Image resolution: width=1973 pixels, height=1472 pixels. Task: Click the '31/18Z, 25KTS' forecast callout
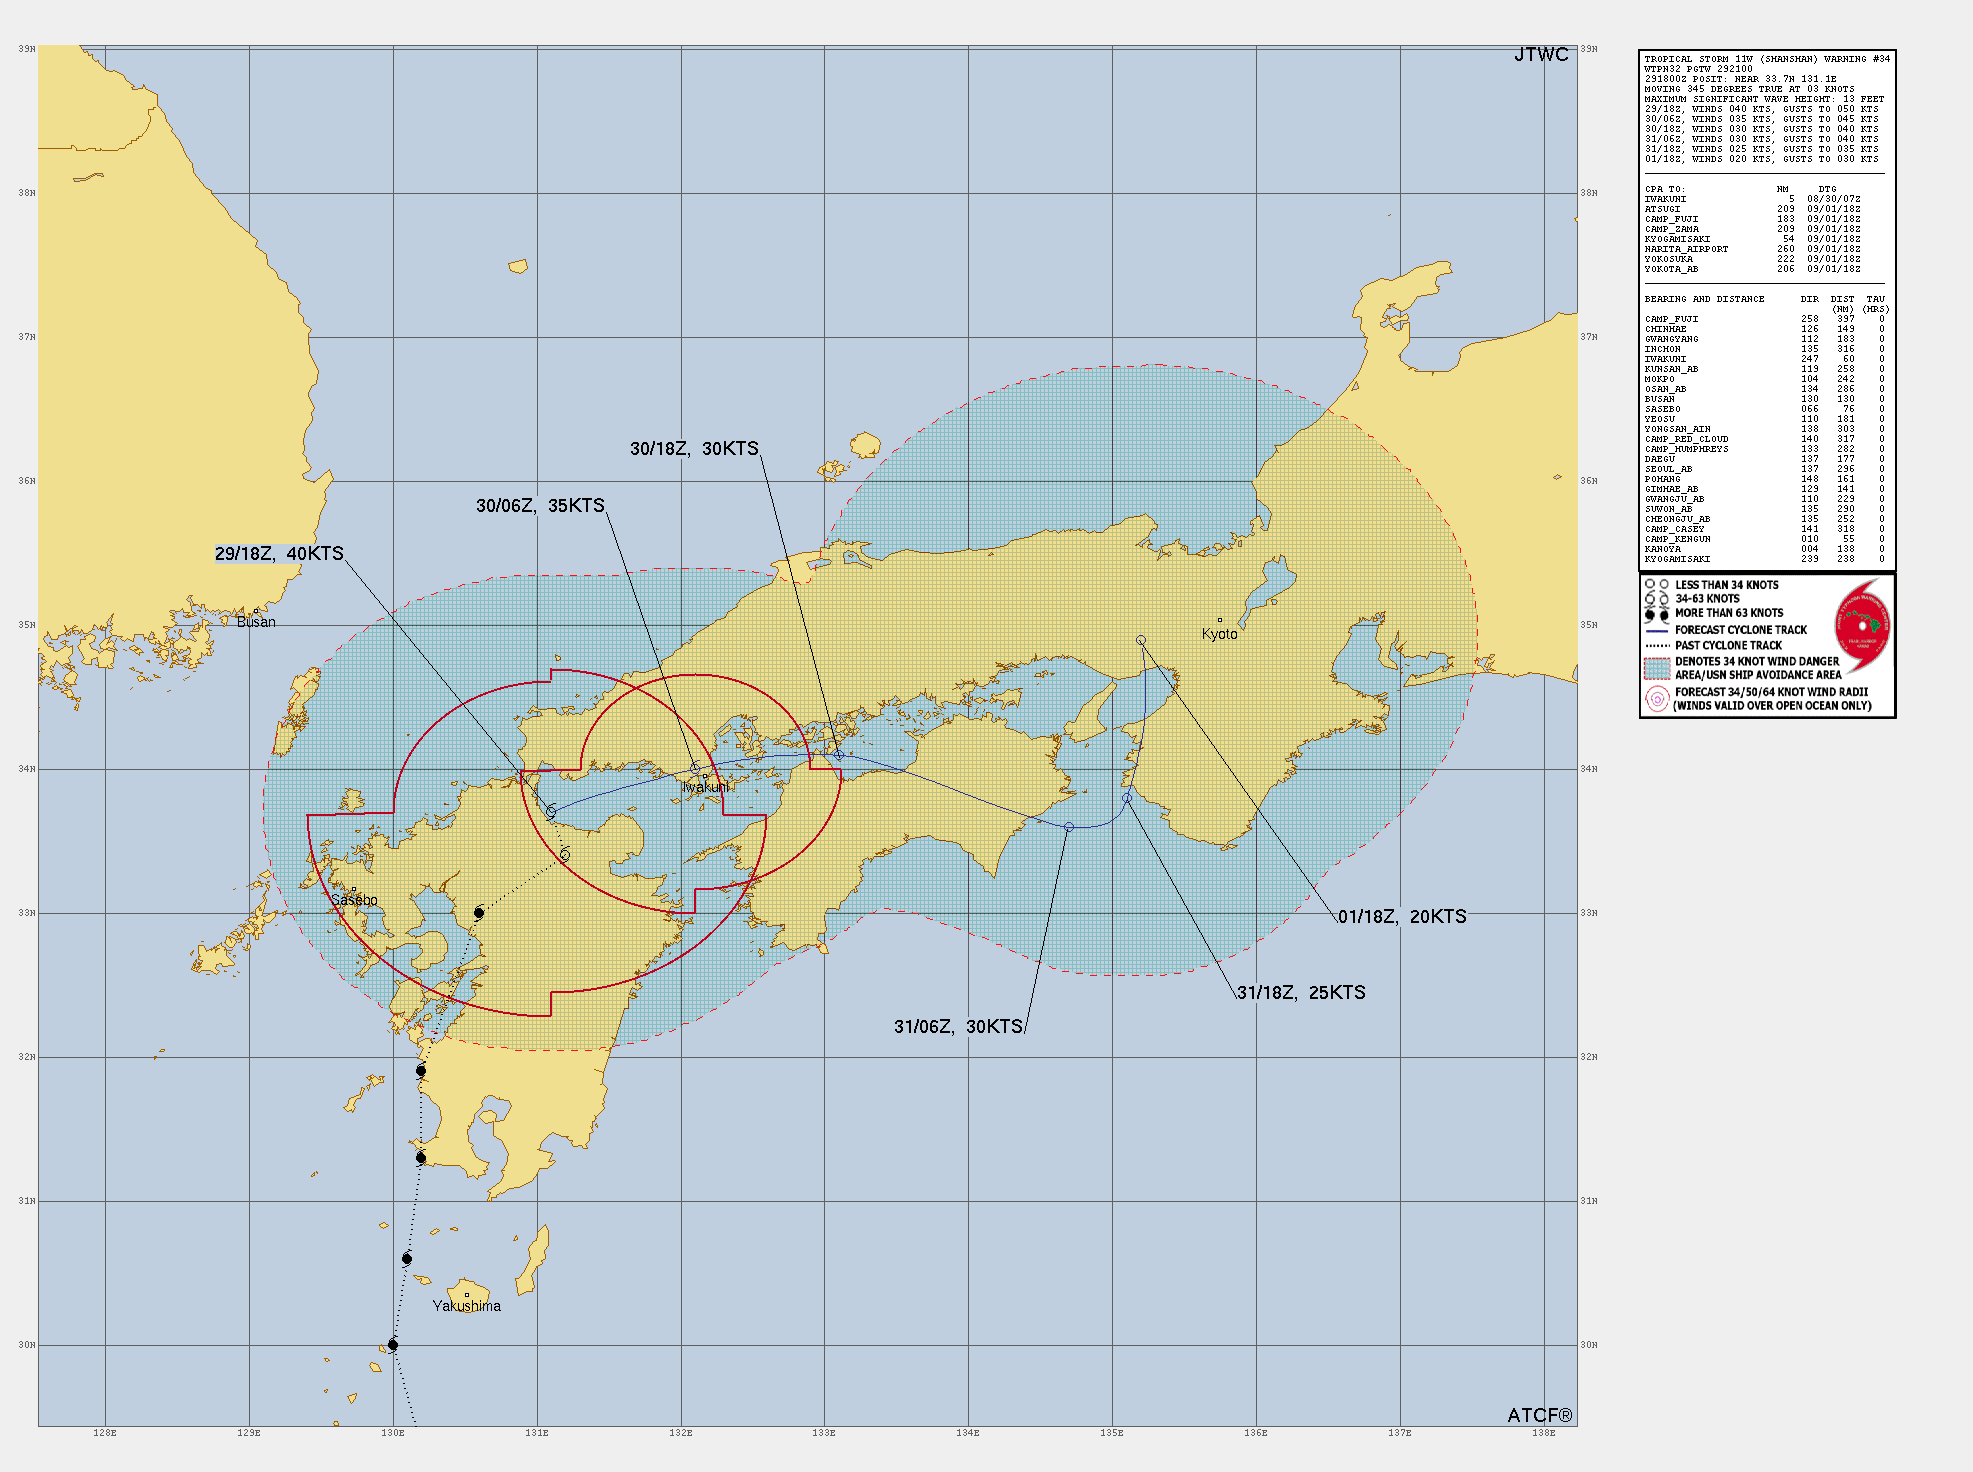click(1301, 992)
